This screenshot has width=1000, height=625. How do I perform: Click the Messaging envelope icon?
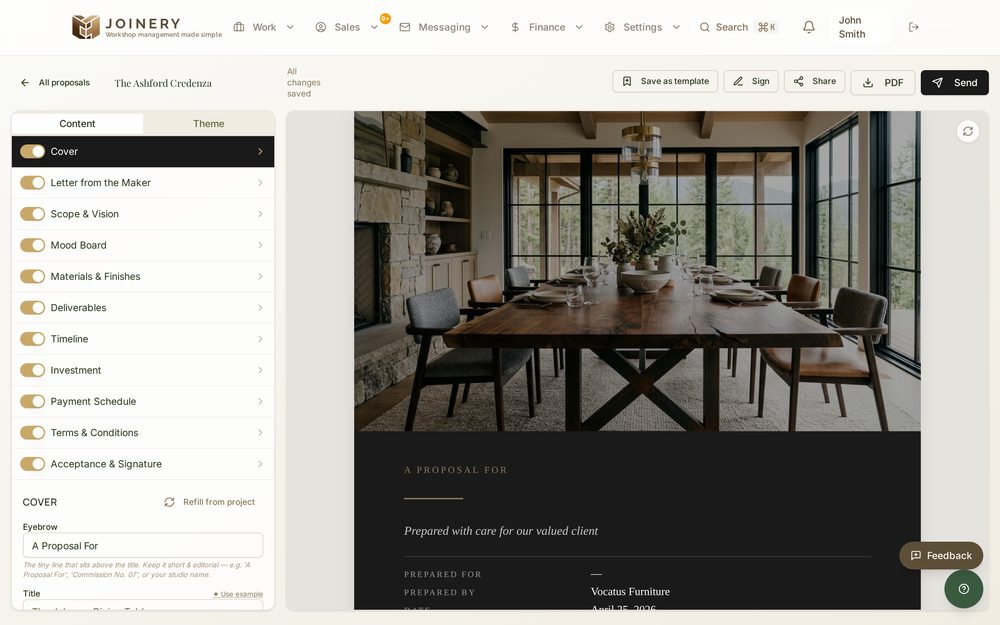pyautogui.click(x=405, y=27)
